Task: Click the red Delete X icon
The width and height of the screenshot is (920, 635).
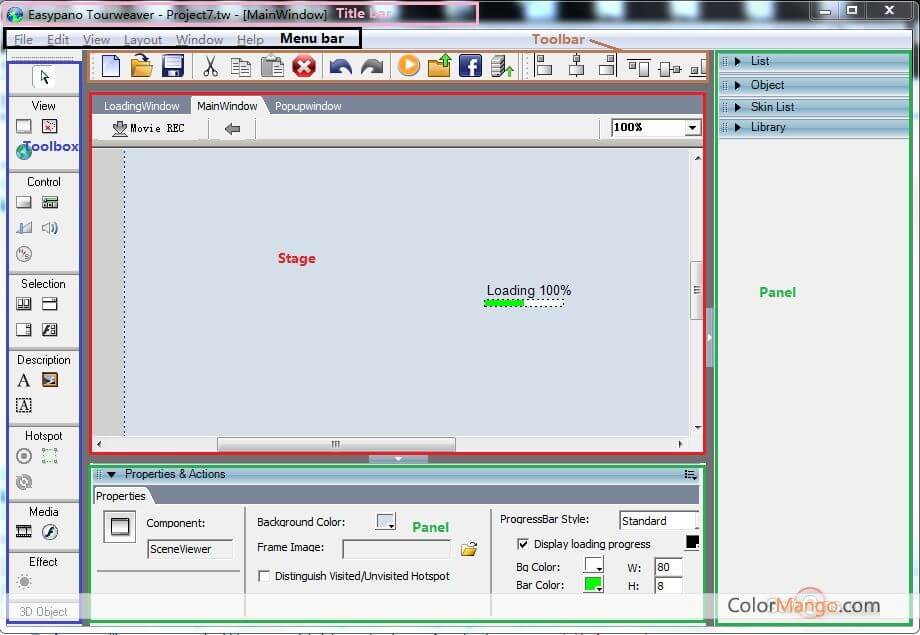Action: tap(304, 67)
